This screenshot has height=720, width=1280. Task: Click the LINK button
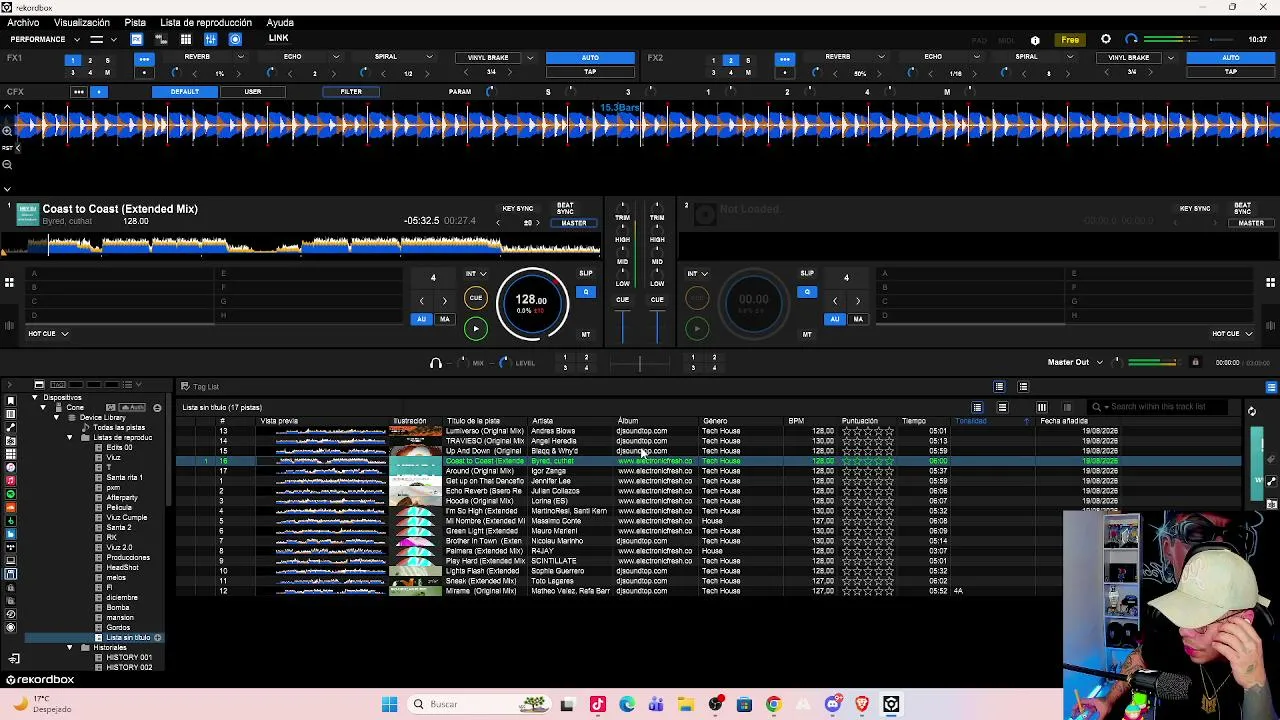click(278, 39)
